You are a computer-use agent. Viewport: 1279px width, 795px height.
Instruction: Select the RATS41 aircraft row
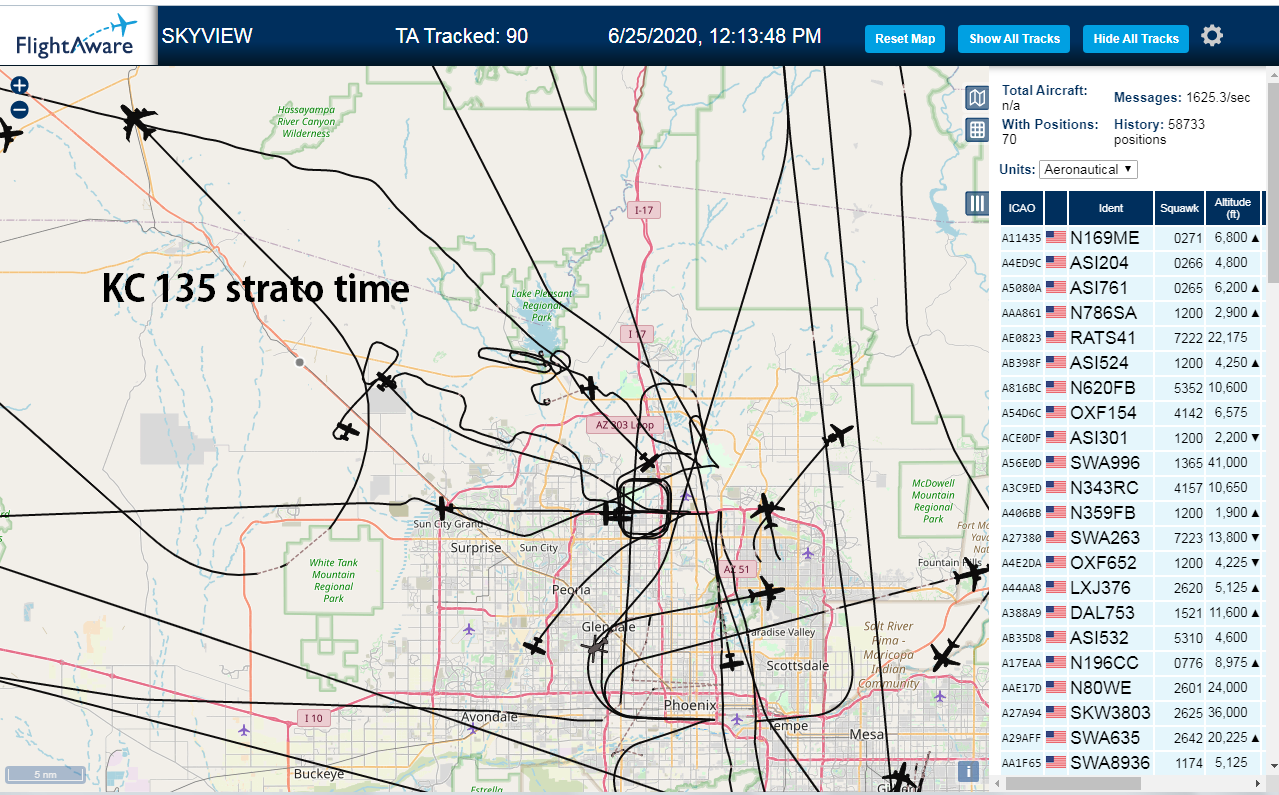pos(1131,338)
